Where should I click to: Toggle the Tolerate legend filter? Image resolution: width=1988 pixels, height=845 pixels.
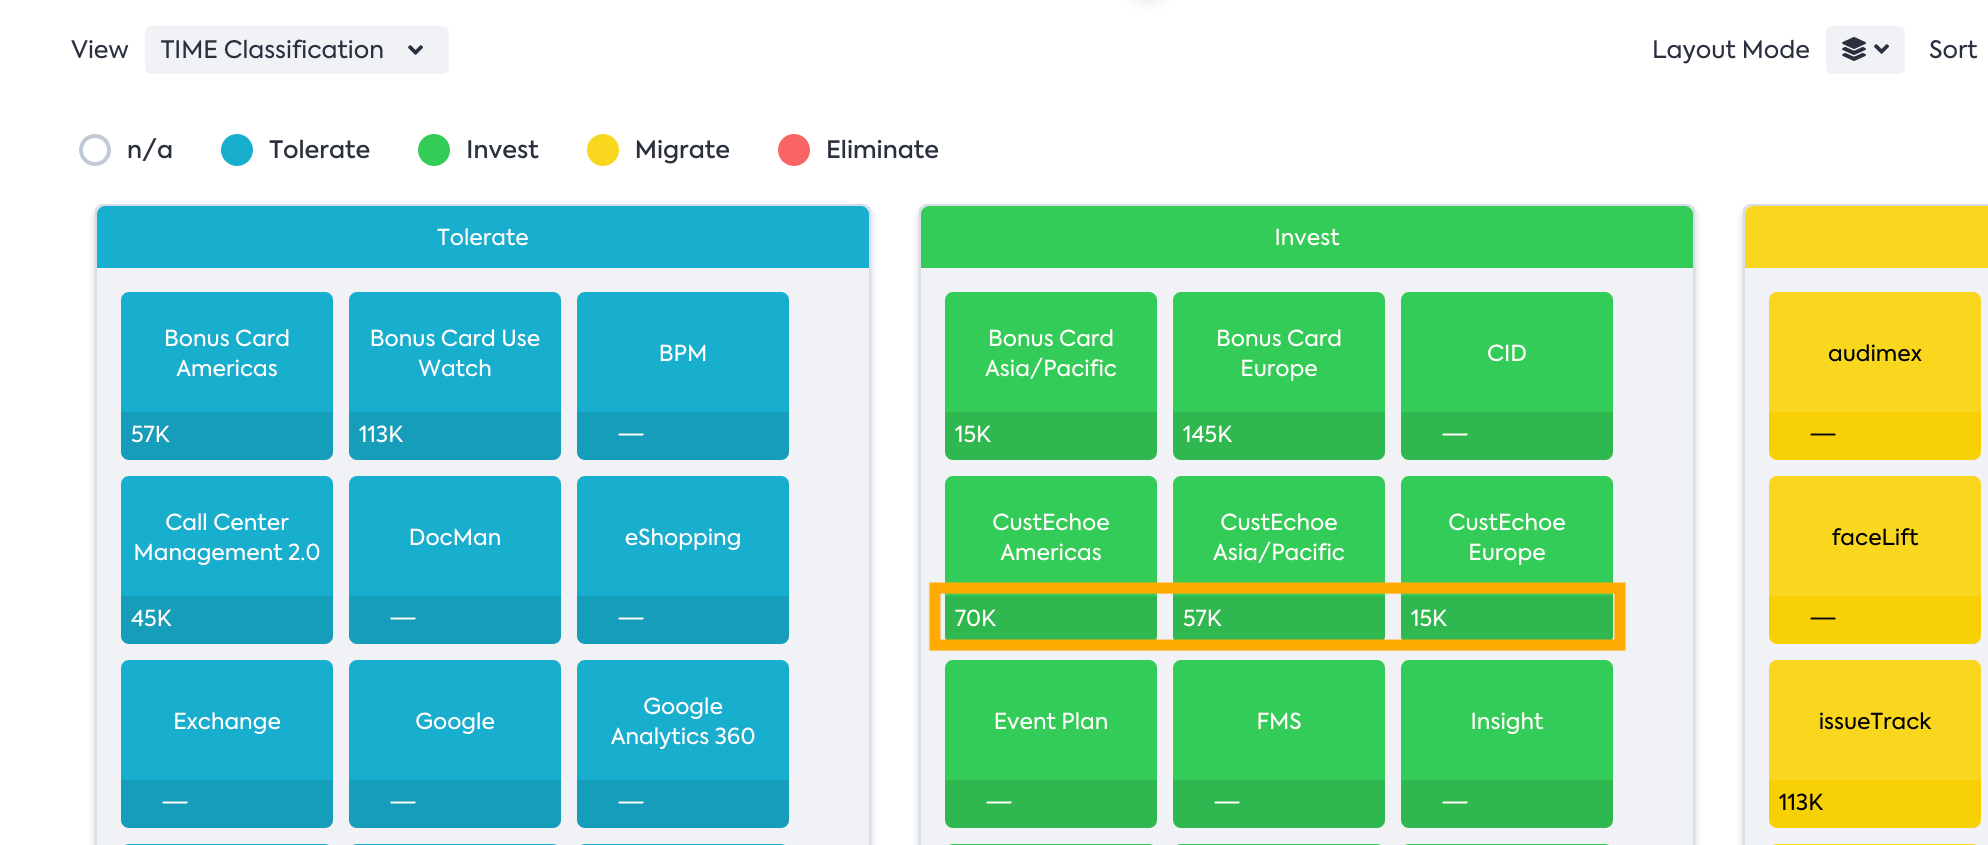(x=295, y=150)
